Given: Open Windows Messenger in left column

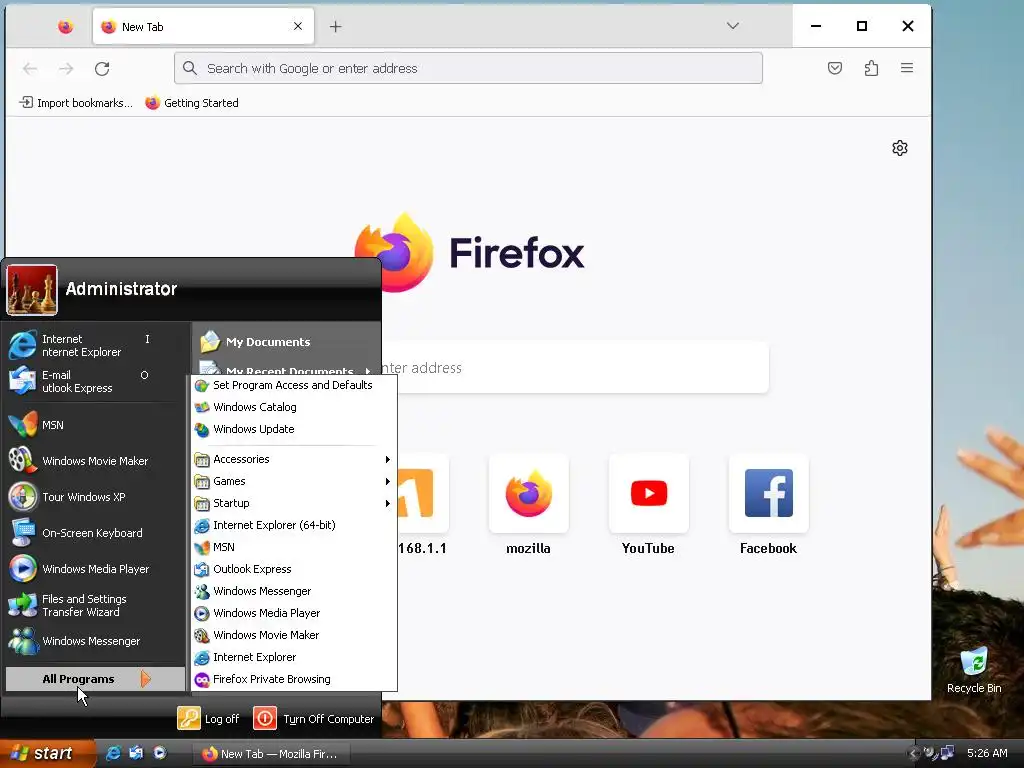Looking at the screenshot, I should 96,641.
